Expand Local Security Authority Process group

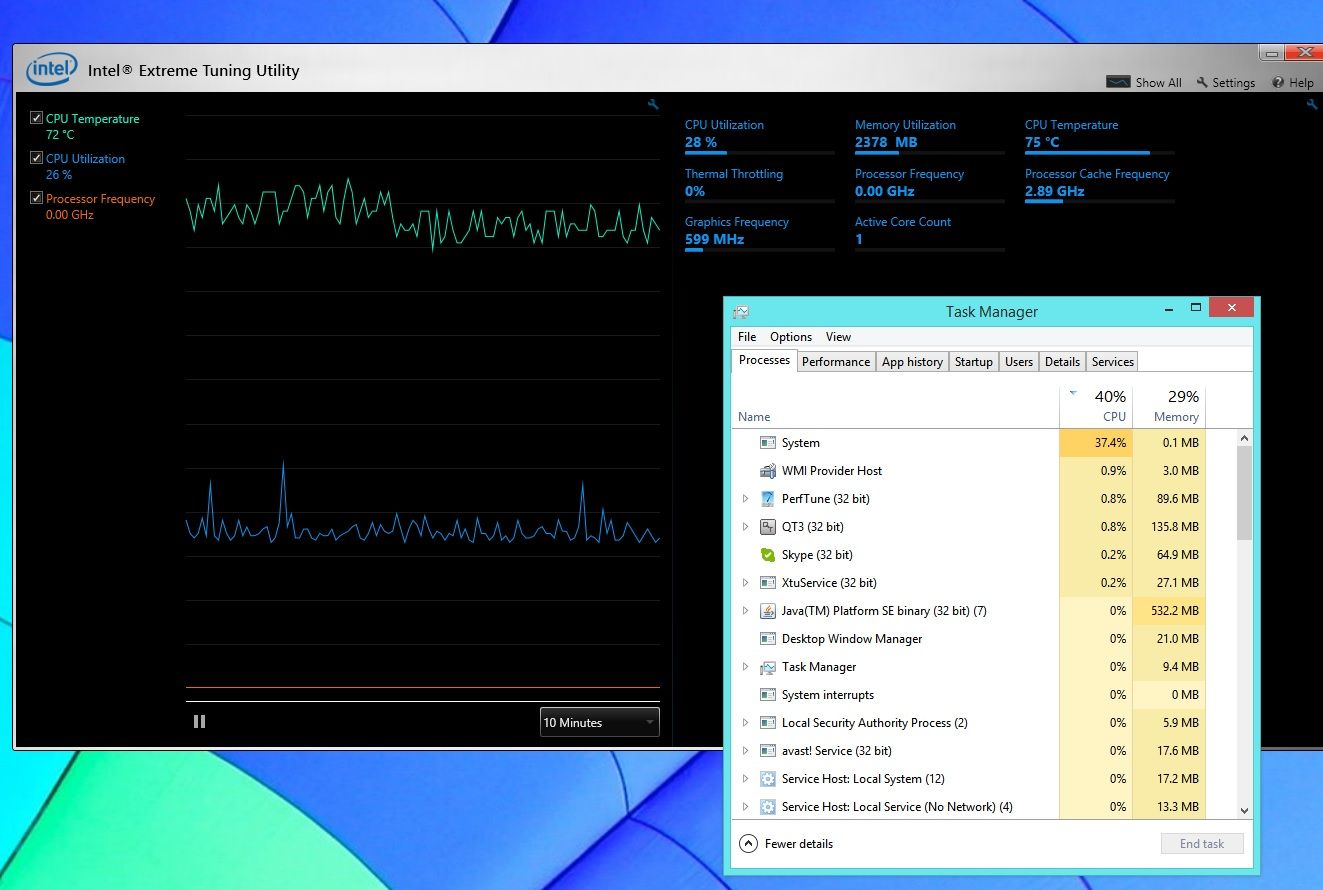(745, 722)
